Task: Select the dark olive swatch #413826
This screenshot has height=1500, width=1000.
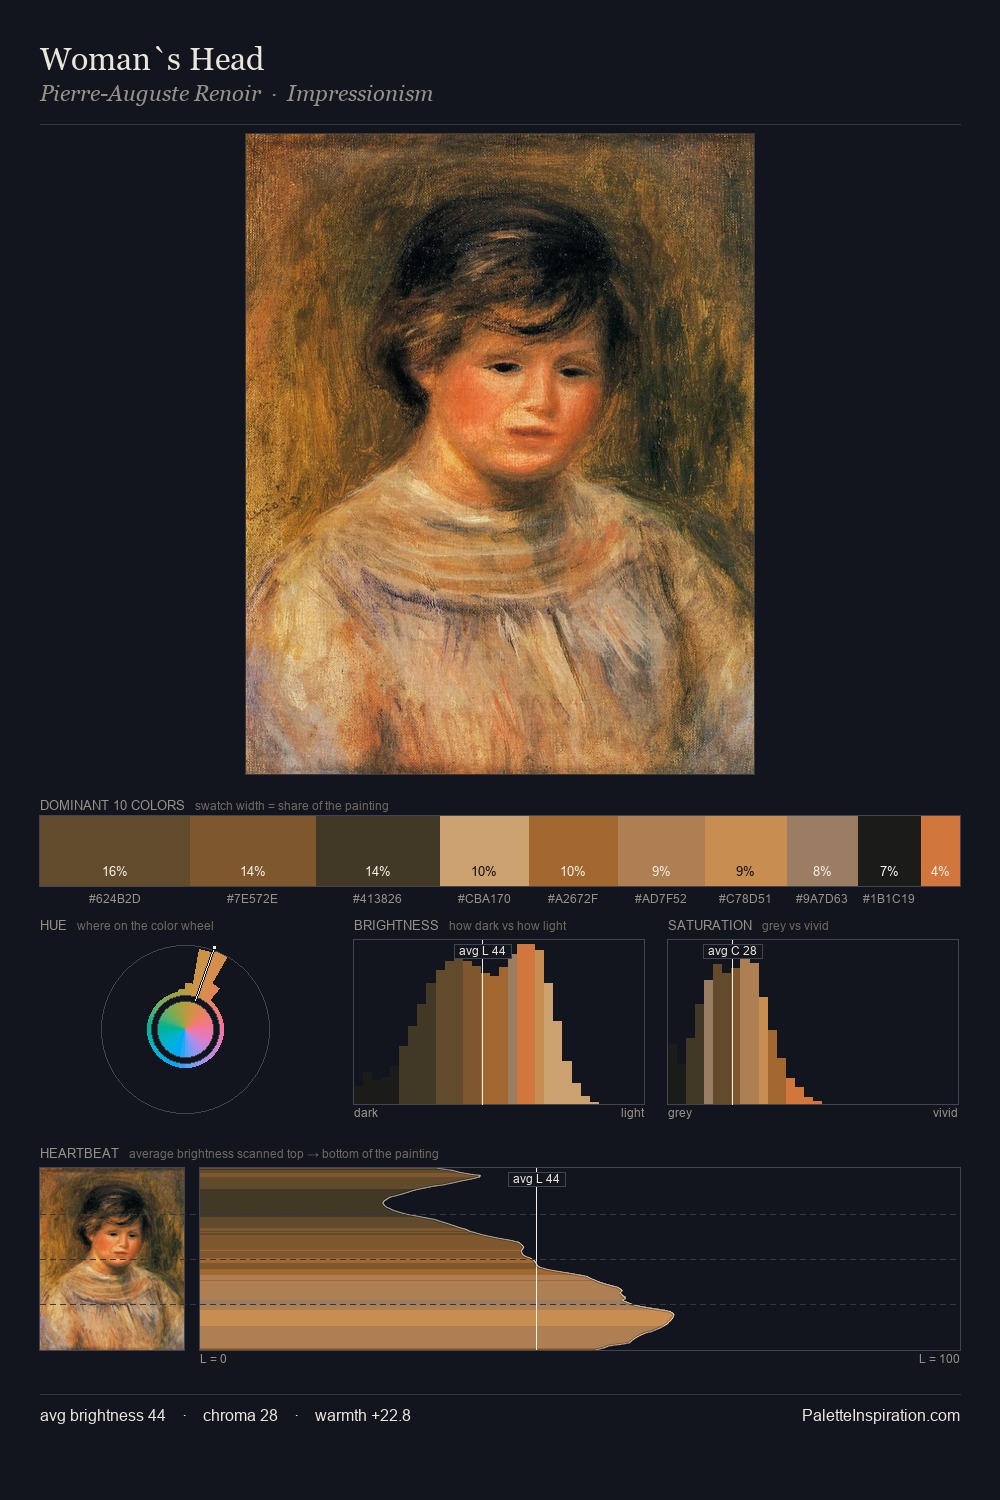Action: click(x=378, y=851)
